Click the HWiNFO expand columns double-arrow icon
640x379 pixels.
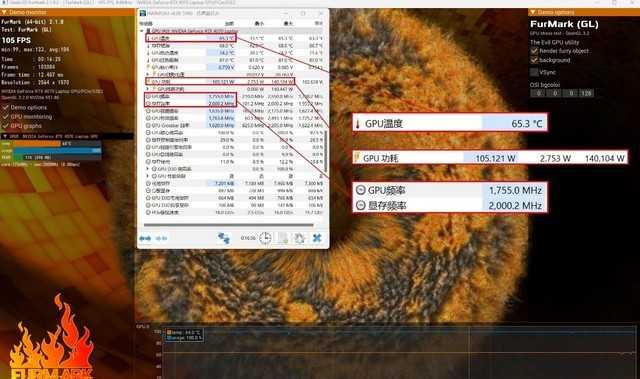[x=145, y=238]
